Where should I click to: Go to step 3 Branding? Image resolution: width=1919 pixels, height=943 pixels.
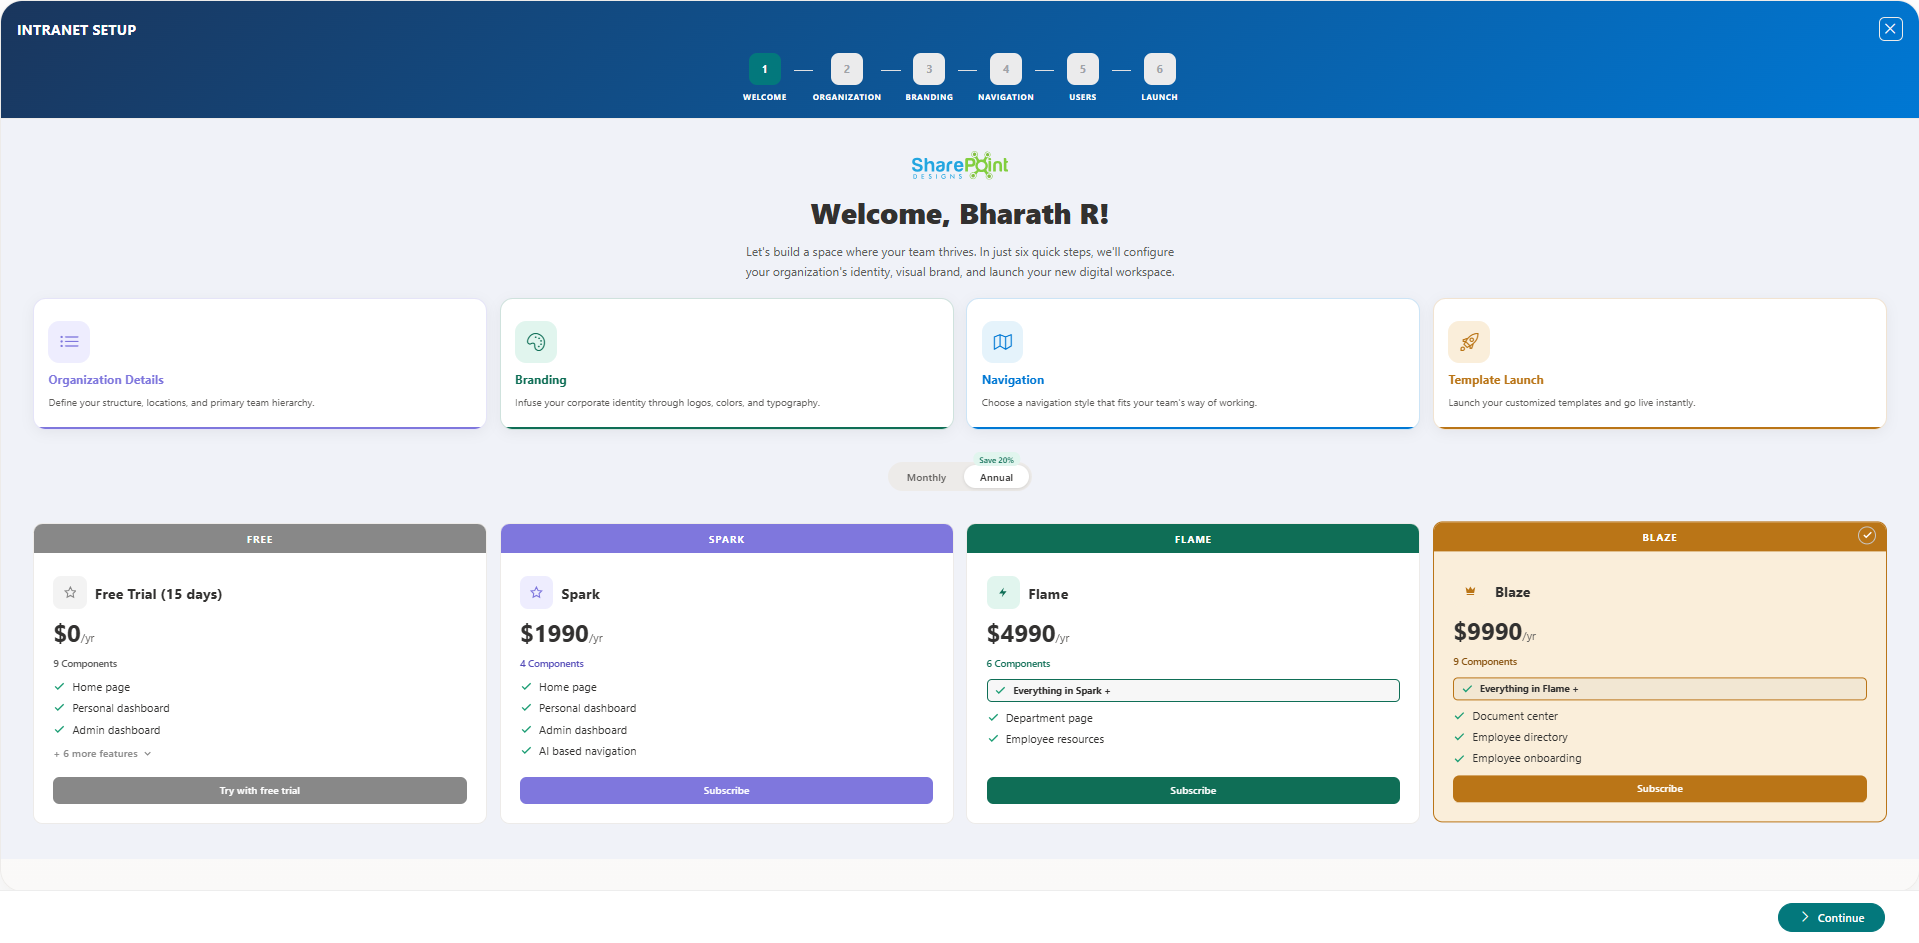929,69
